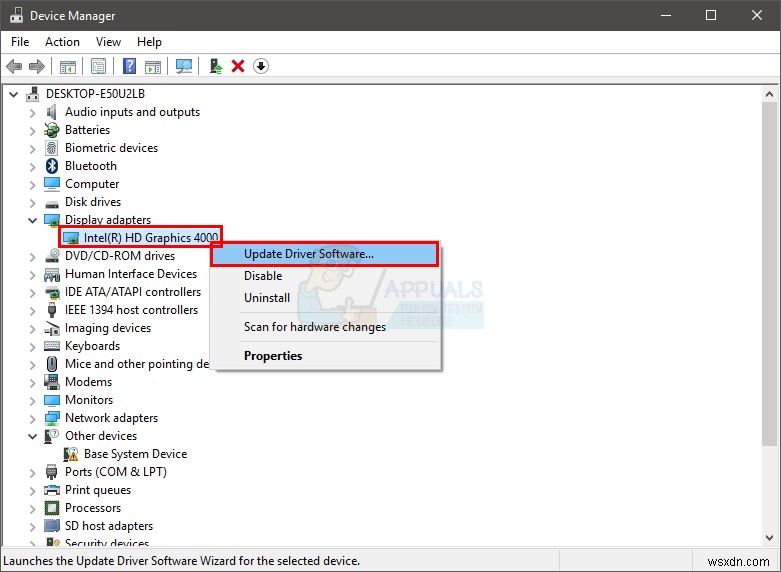
Task: Collapse the Other devices chevron
Action: pyautogui.click(x=32, y=436)
